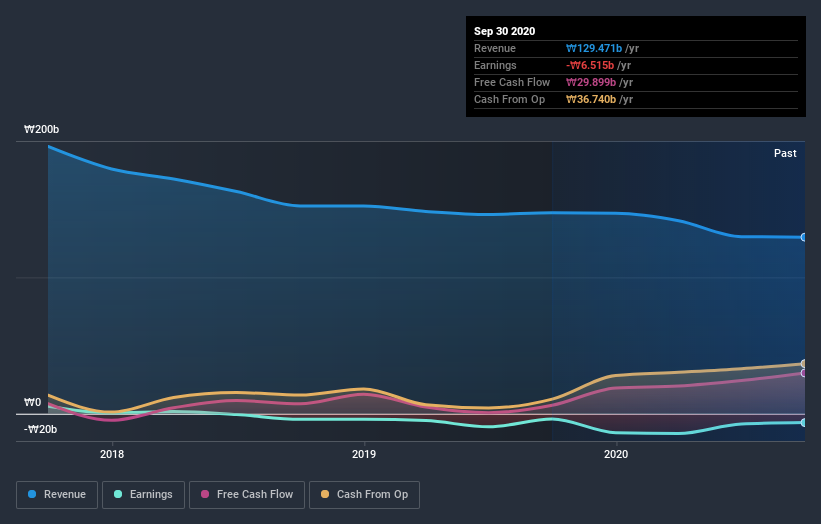Click the -₩6.515b earnings value

590,65
